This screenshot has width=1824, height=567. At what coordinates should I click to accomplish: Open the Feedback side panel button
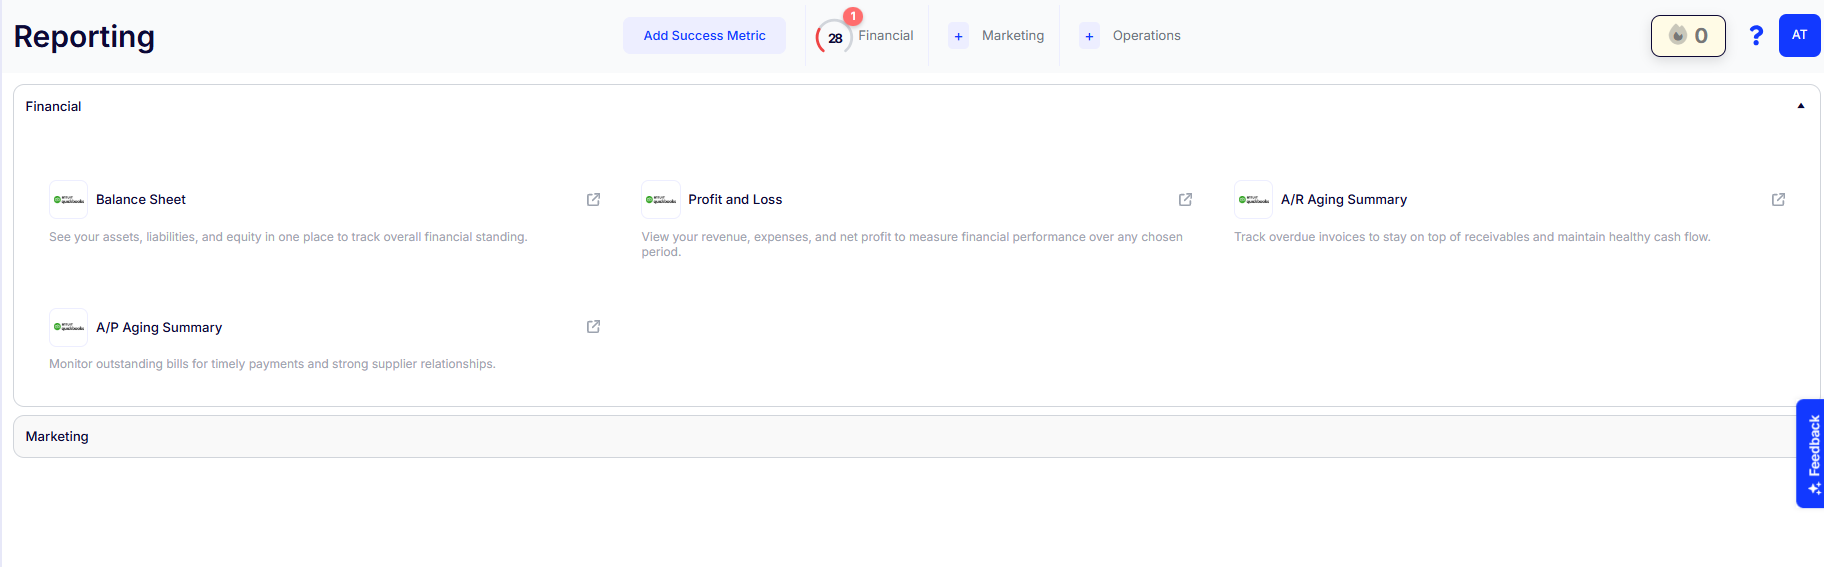click(x=1811, y=453)
